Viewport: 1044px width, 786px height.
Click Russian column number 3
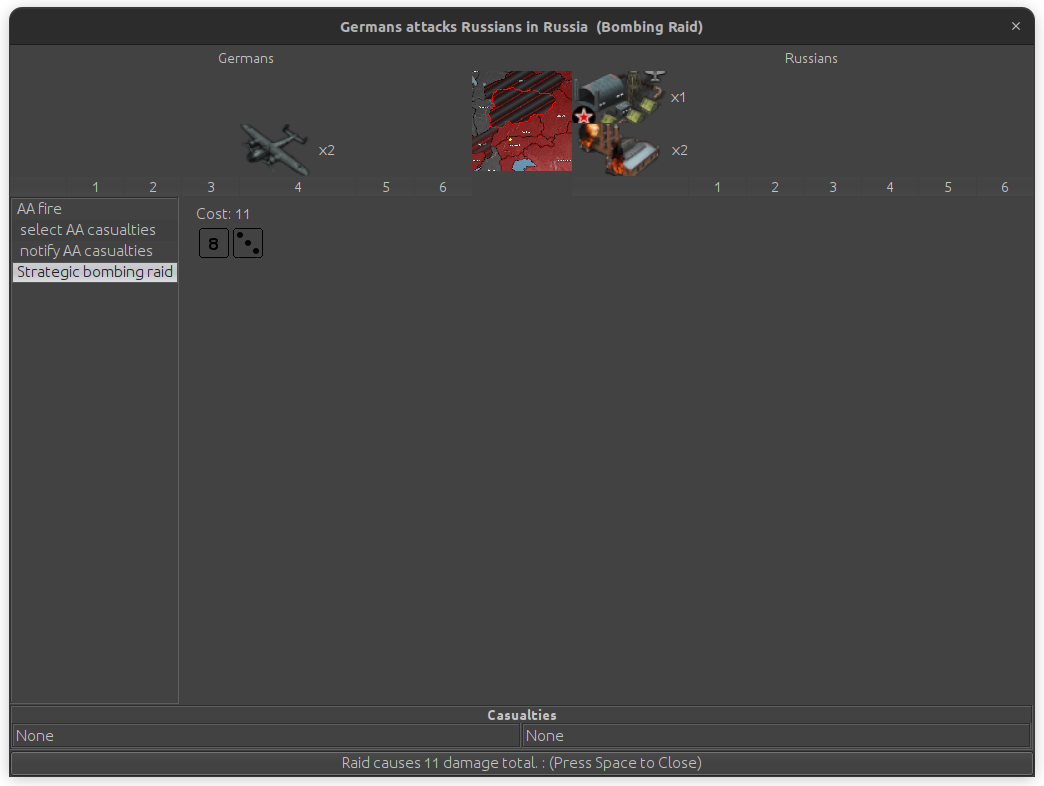(x=833, y=188)
